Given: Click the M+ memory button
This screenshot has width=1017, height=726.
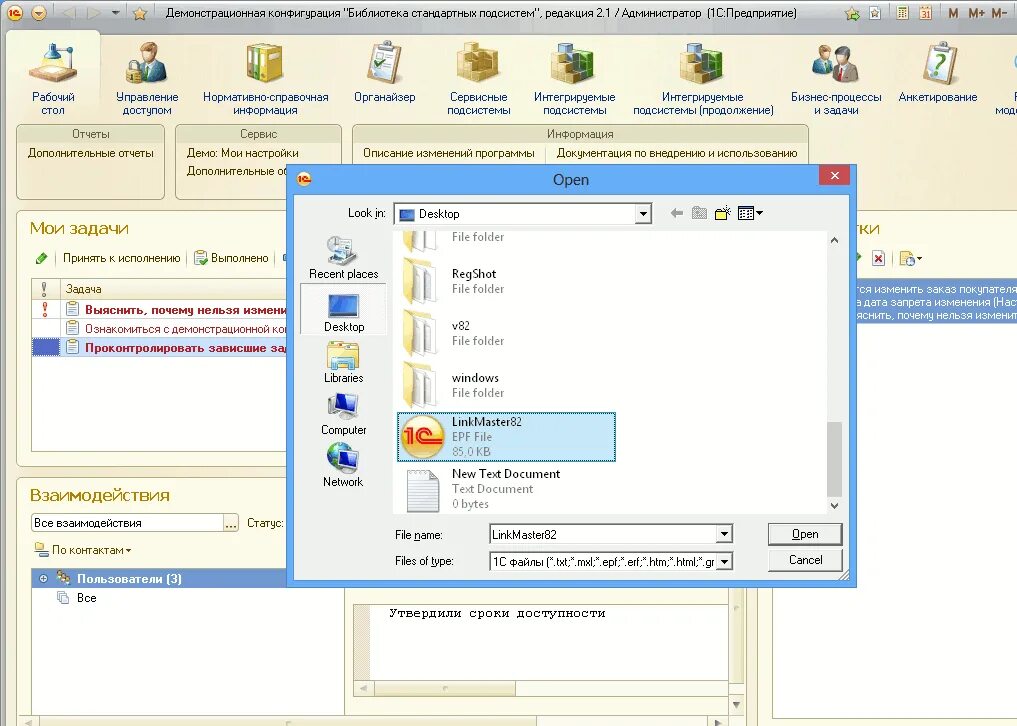Looking at the screenshot, I should pos(976,12).
